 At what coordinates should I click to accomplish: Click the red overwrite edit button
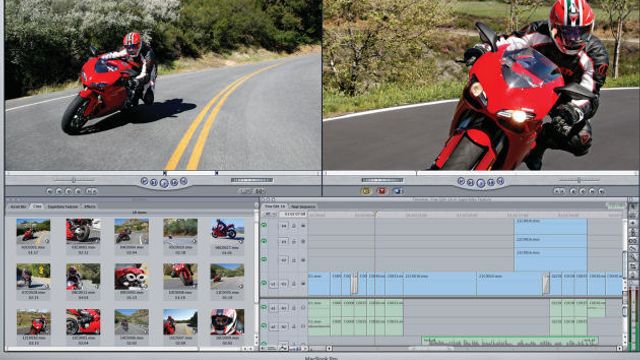(x=382, y=191)
